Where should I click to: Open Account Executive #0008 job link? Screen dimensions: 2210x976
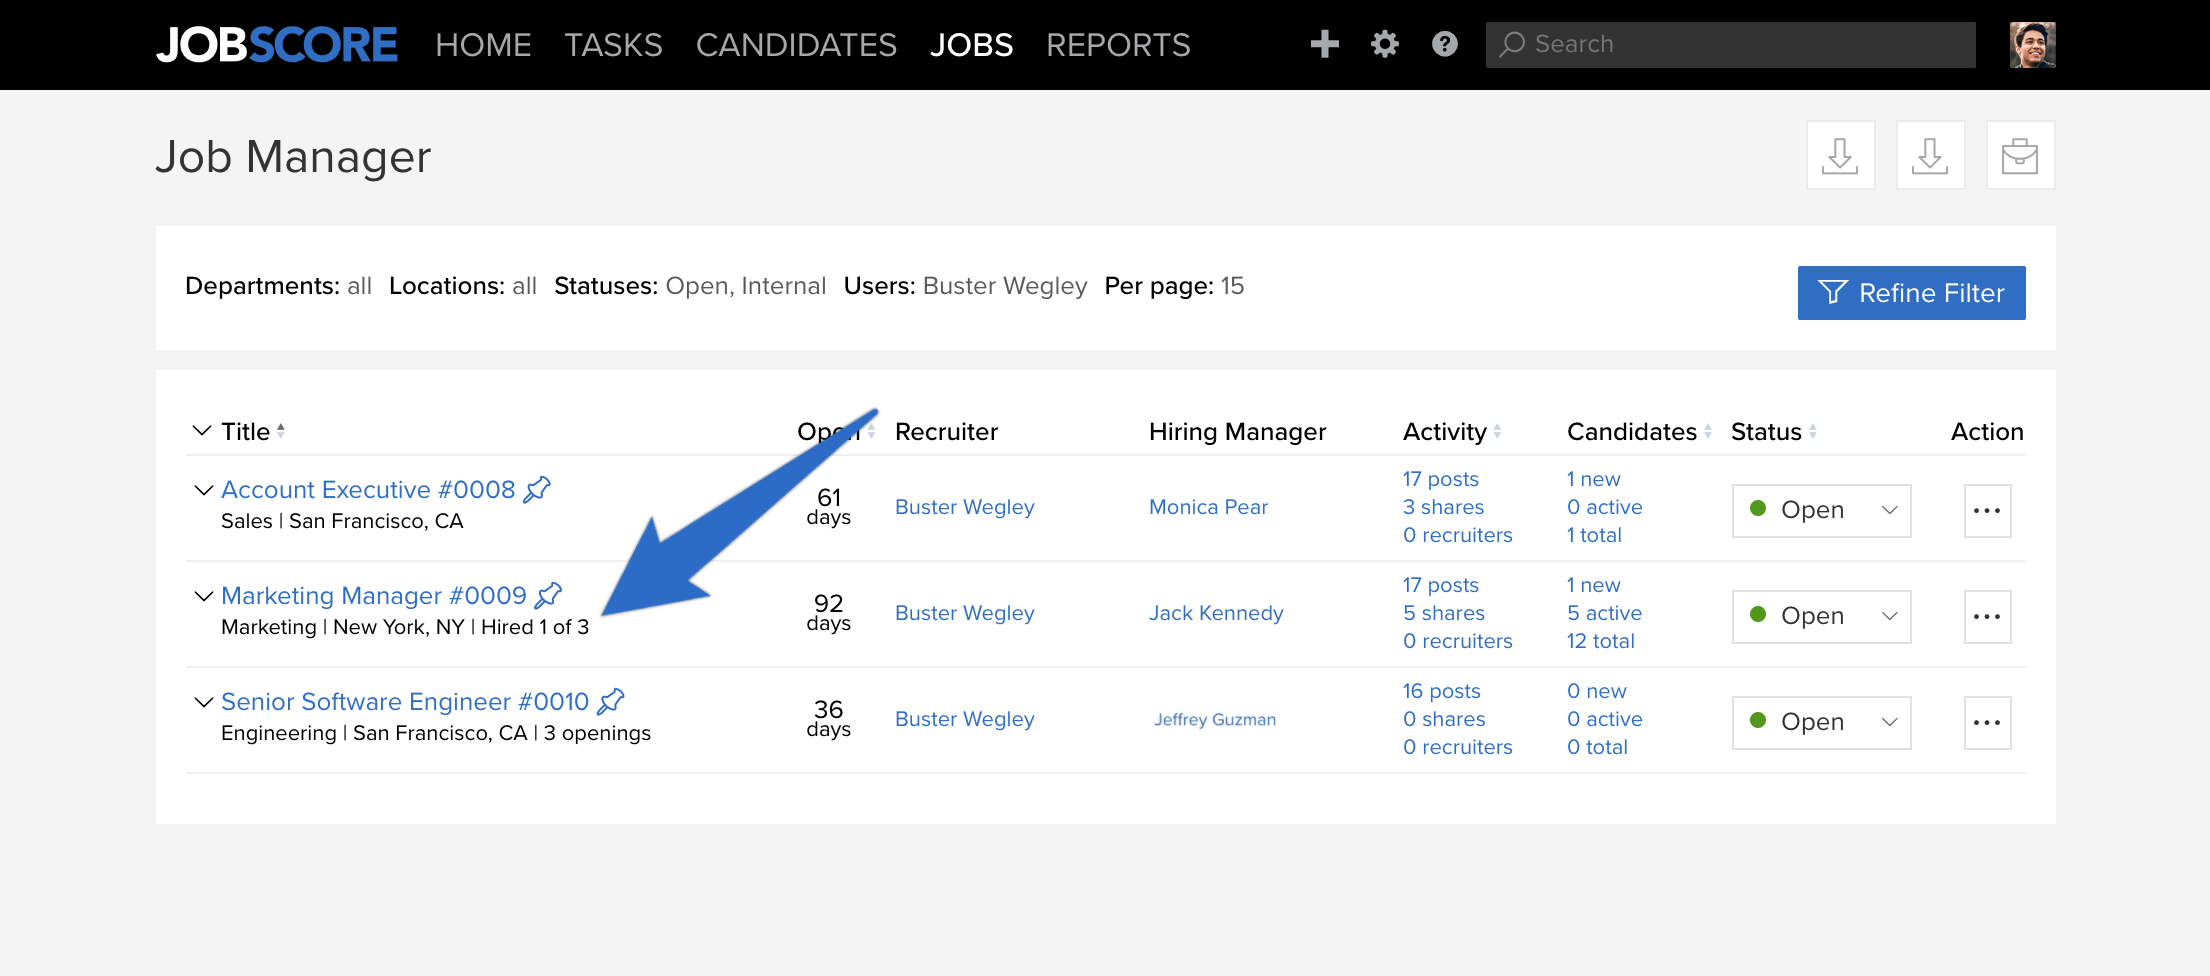pyautogui.click(x=368, y=489)
